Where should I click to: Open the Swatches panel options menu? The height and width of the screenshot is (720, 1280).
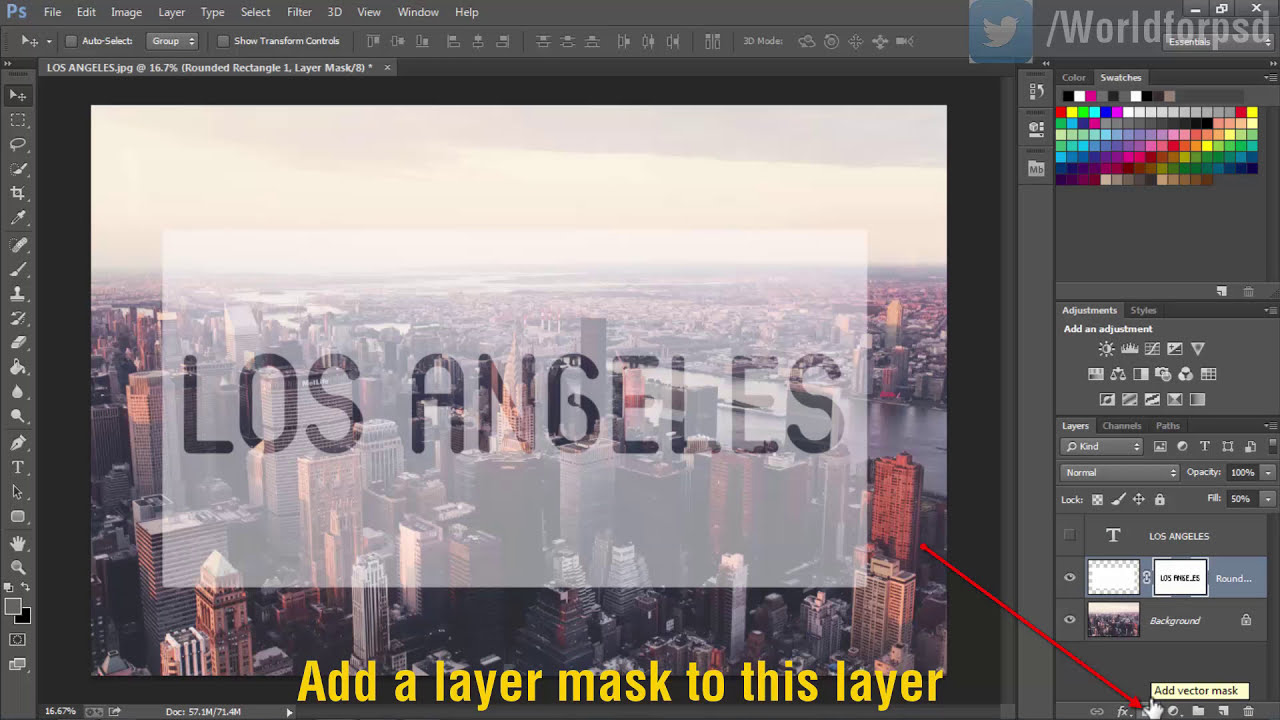1271,77
